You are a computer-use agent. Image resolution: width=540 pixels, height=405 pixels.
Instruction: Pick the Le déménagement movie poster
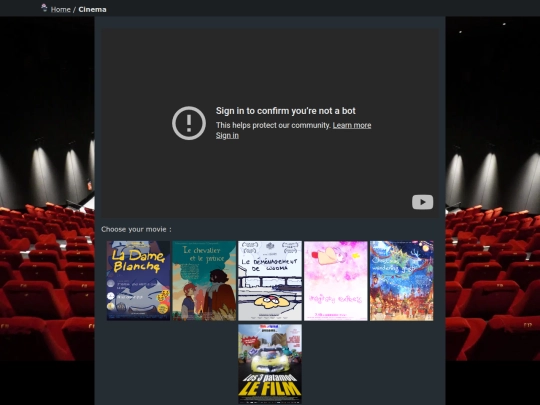point(270,281)
